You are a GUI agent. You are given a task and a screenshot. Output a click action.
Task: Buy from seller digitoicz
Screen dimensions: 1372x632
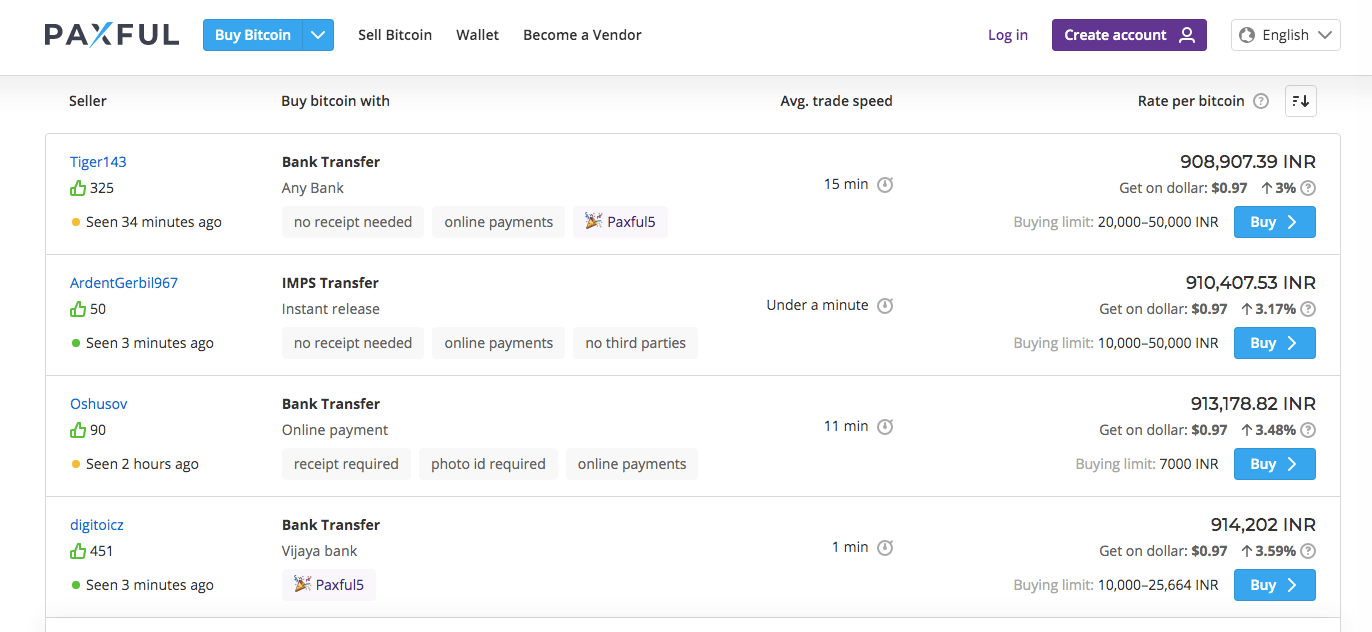pyautogui.click(x=1274, y=585)
